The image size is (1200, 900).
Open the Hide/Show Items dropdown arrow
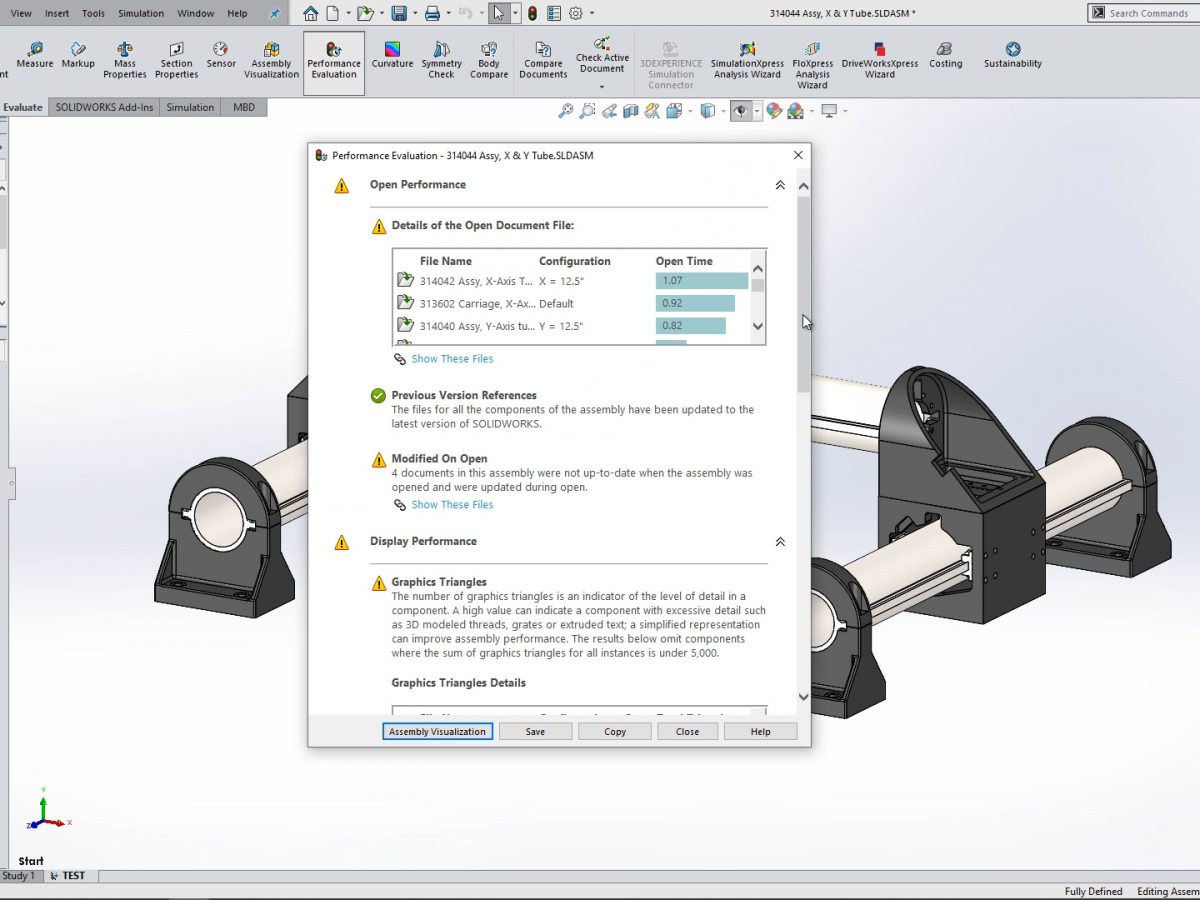[x=757, y=111]
